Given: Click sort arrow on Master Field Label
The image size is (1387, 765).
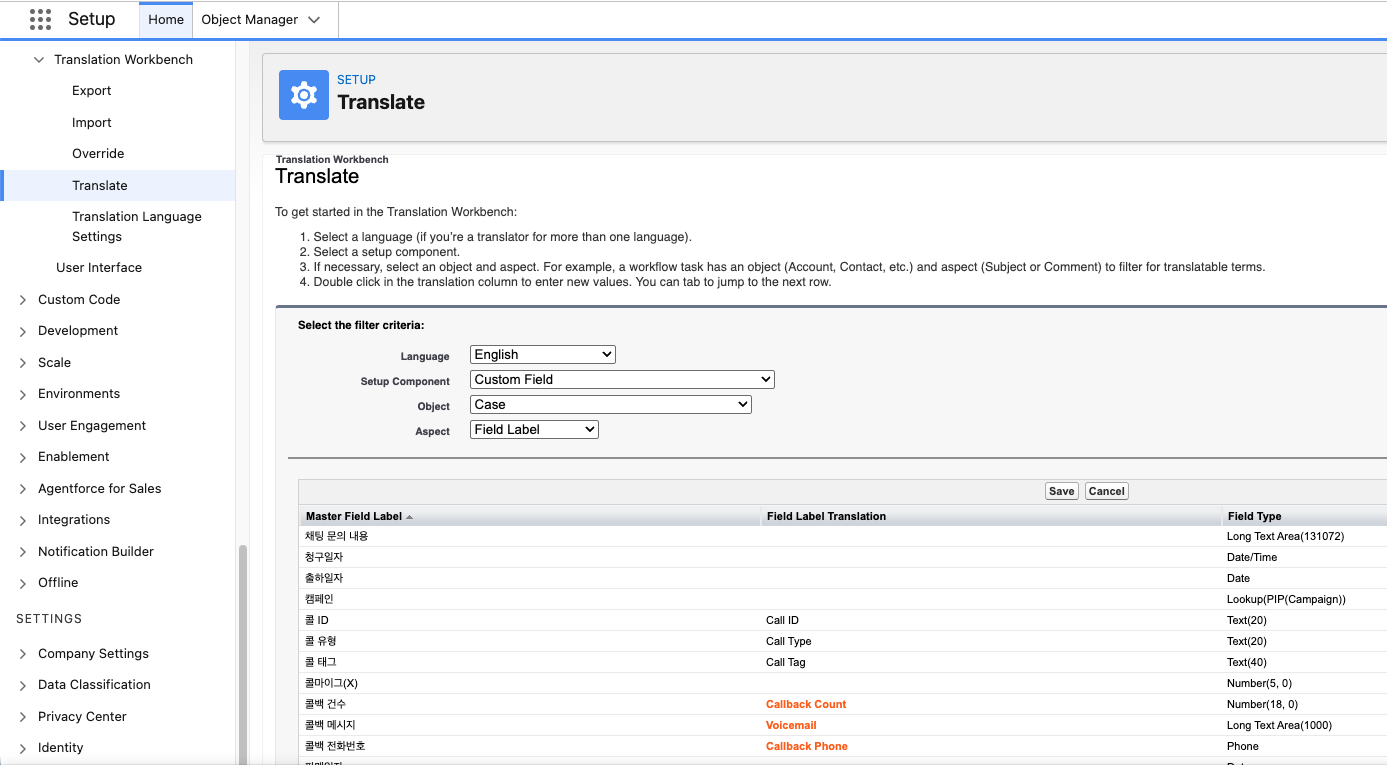Looking at the screenshot, I should [409, 517].
